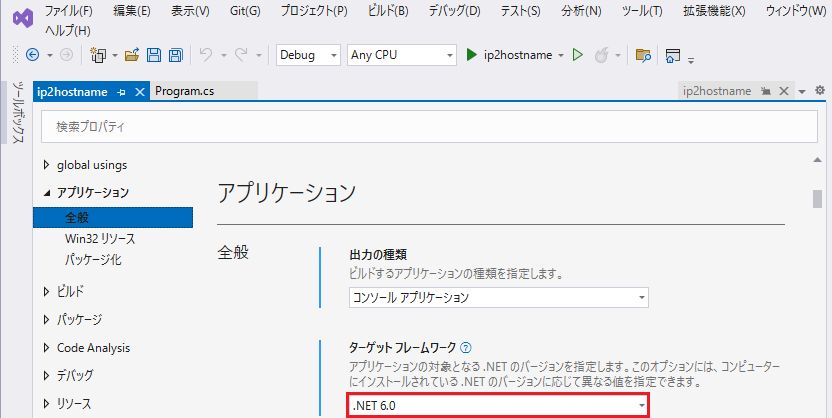Screen dimensions: 832x418
Task: Switch to the Program.cs tab
Action: 184,91
